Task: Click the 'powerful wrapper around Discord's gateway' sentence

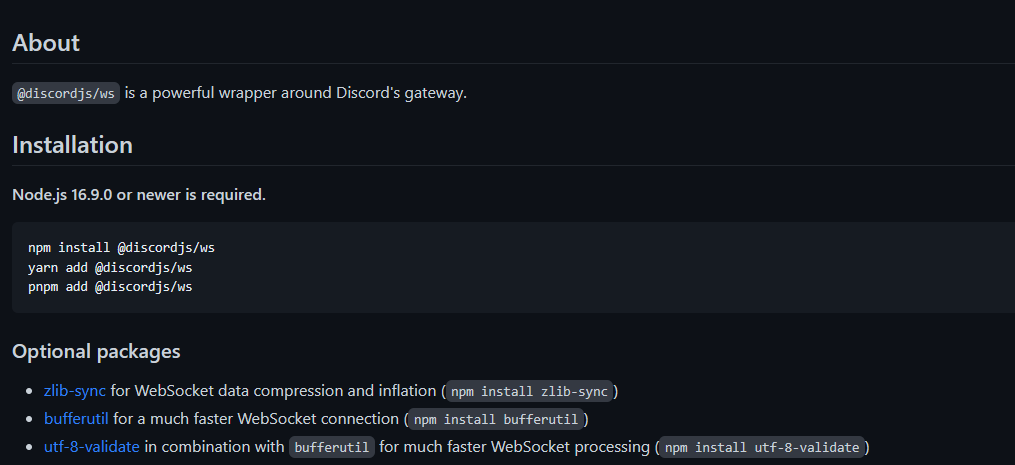Action: point(296,93)
